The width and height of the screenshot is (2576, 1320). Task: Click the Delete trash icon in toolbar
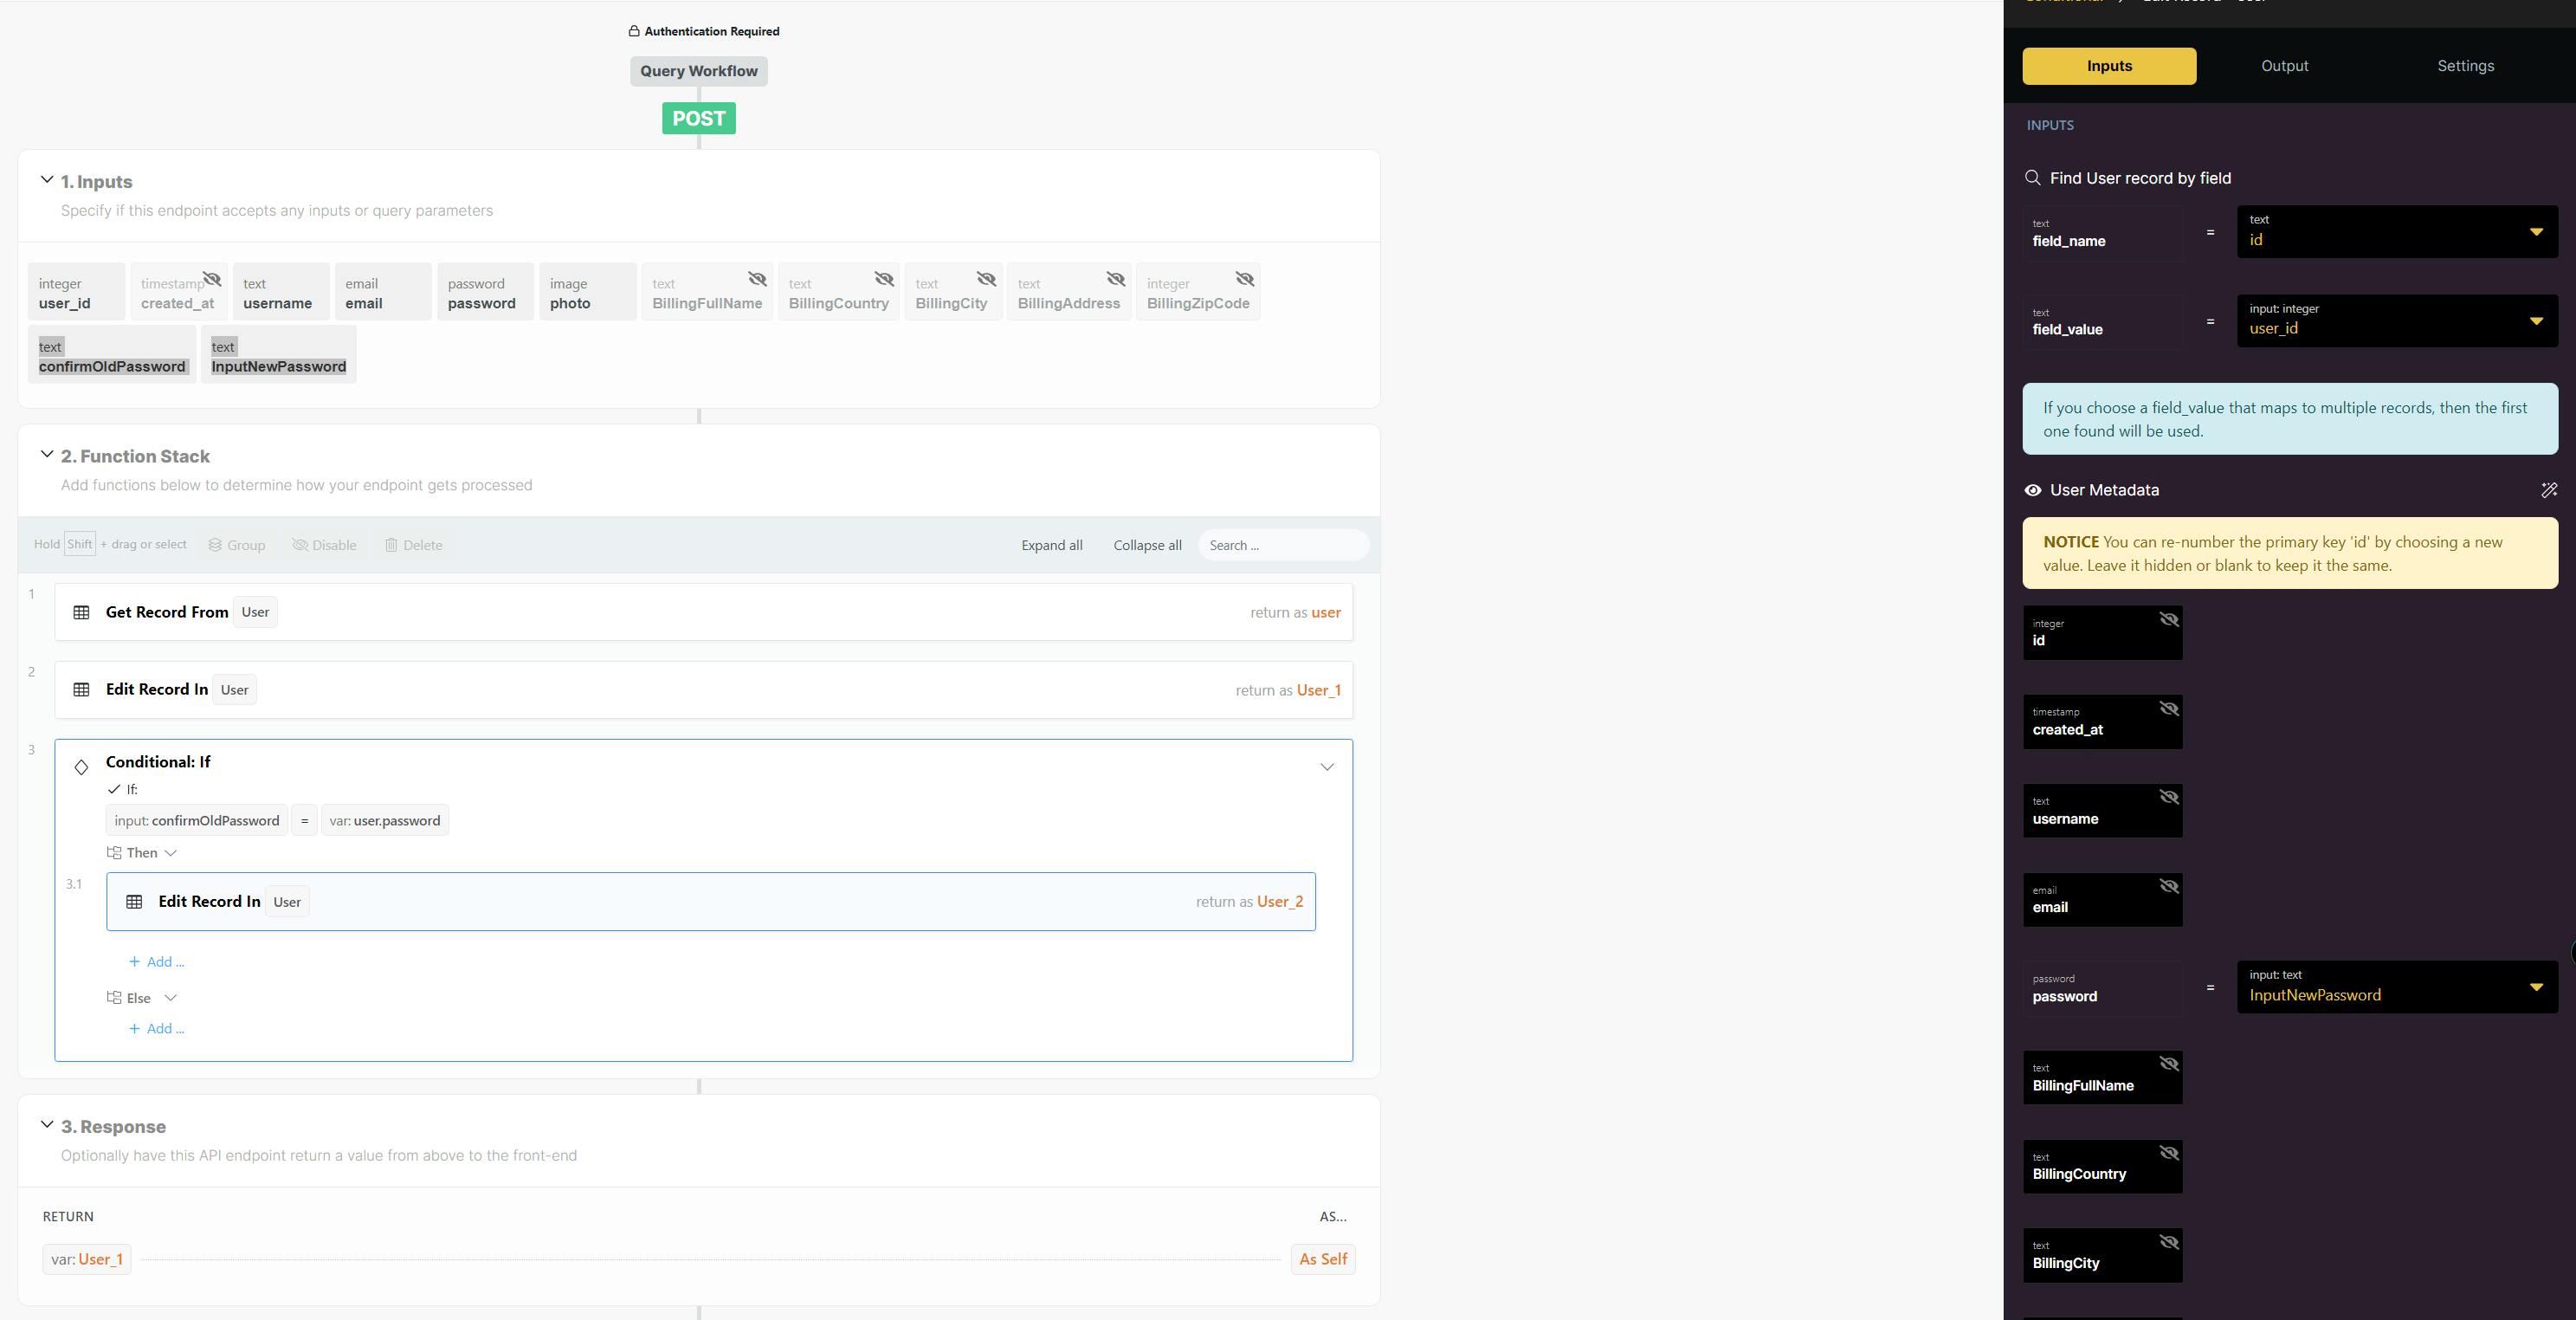391,545
